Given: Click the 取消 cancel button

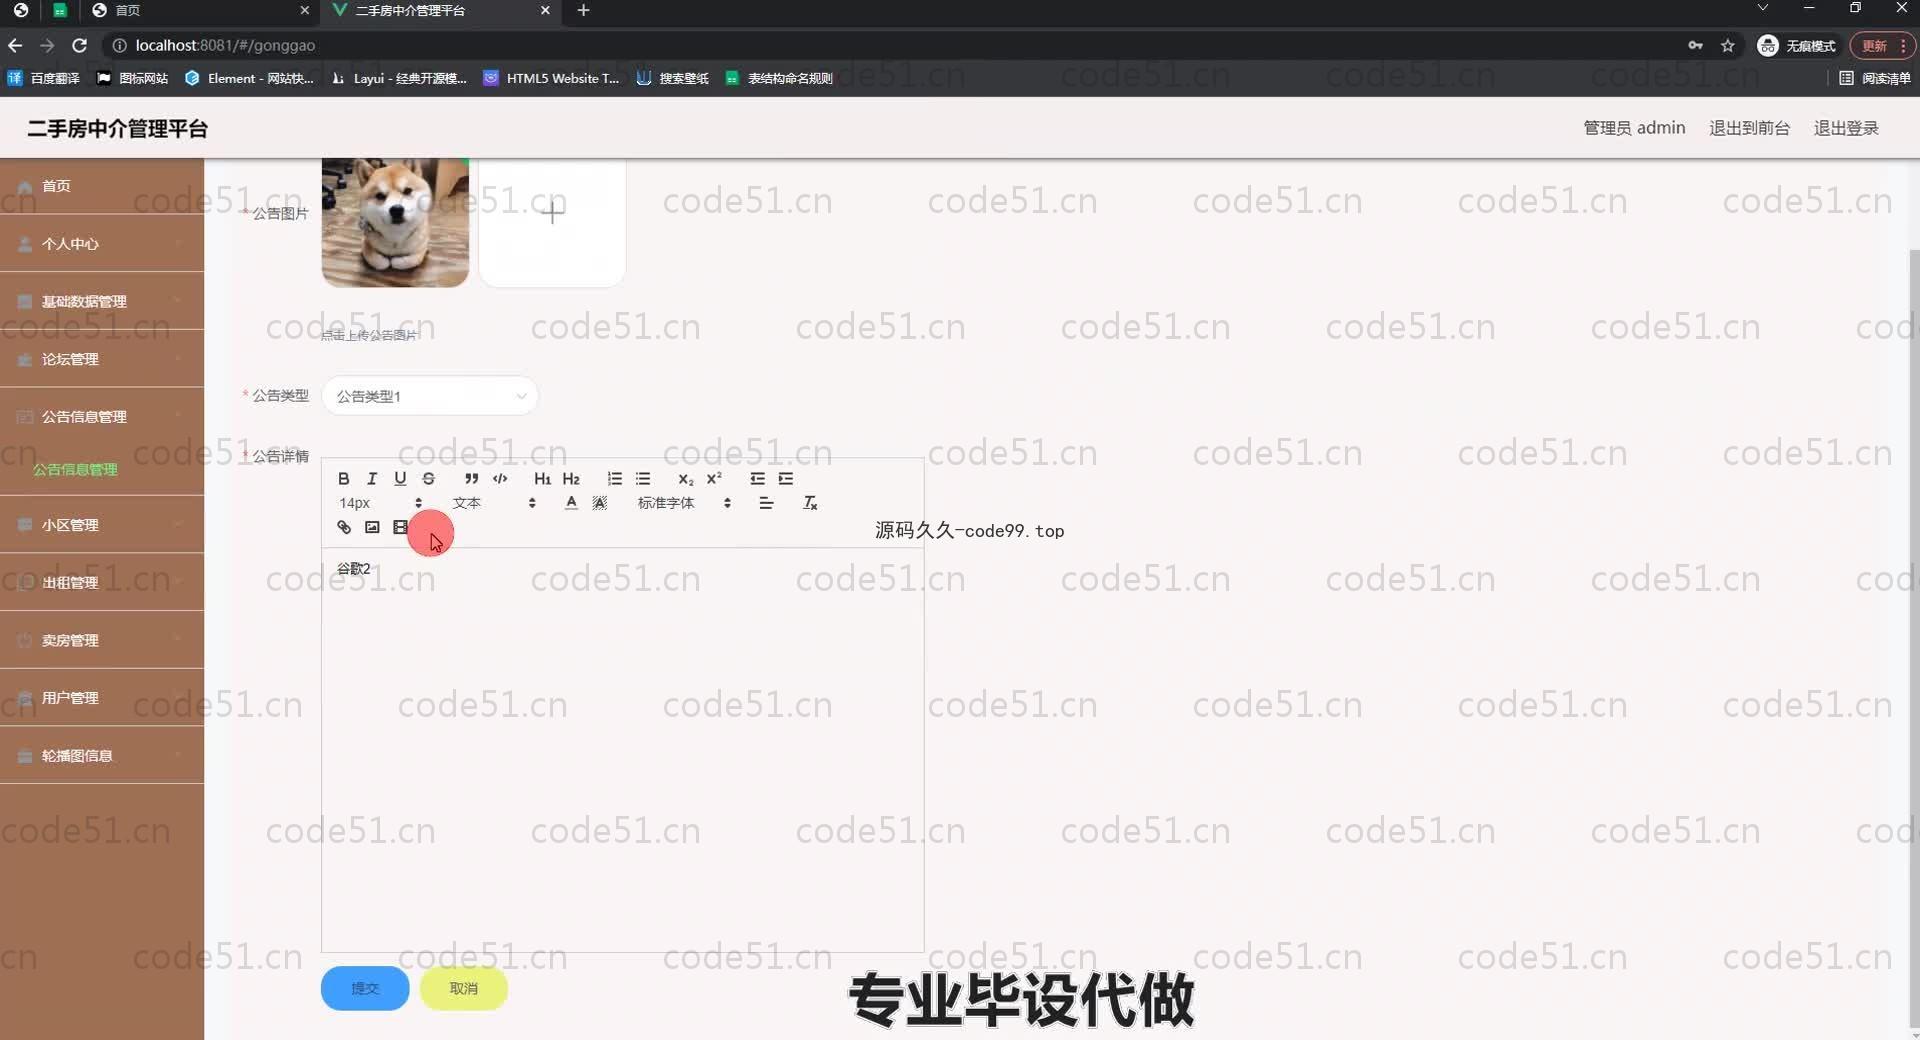Looking at the screenshot, I should point(463,988).
